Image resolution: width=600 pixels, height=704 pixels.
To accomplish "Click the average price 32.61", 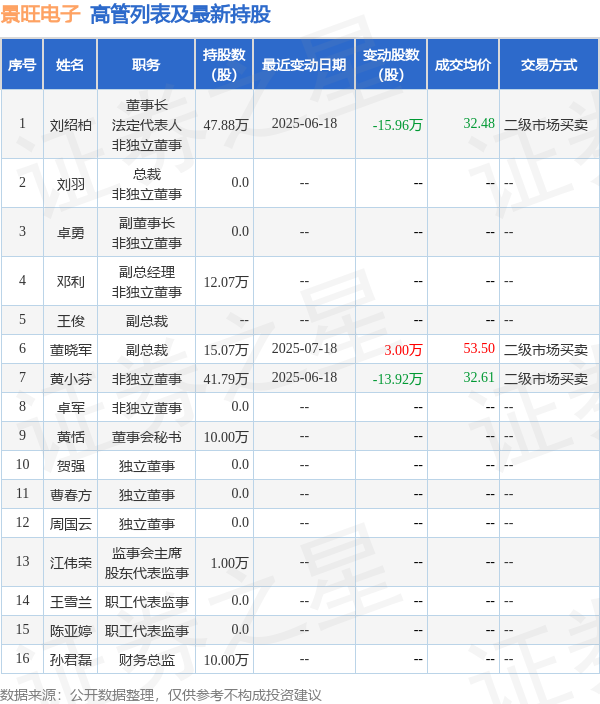I will 479,378.
